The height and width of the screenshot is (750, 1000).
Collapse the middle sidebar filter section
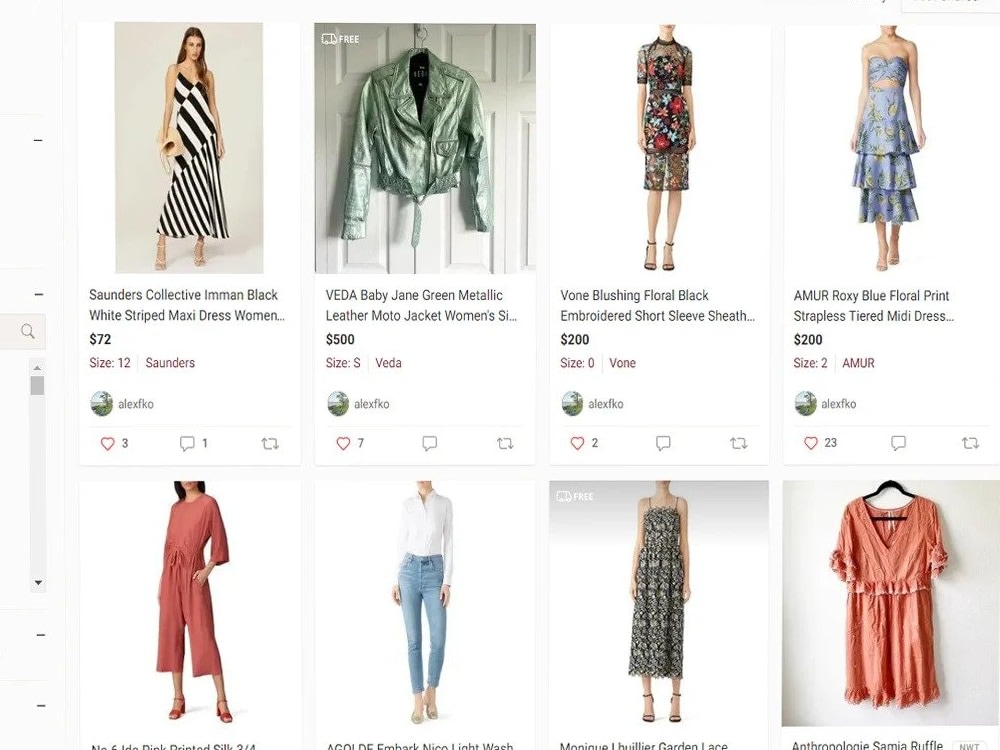37,293
